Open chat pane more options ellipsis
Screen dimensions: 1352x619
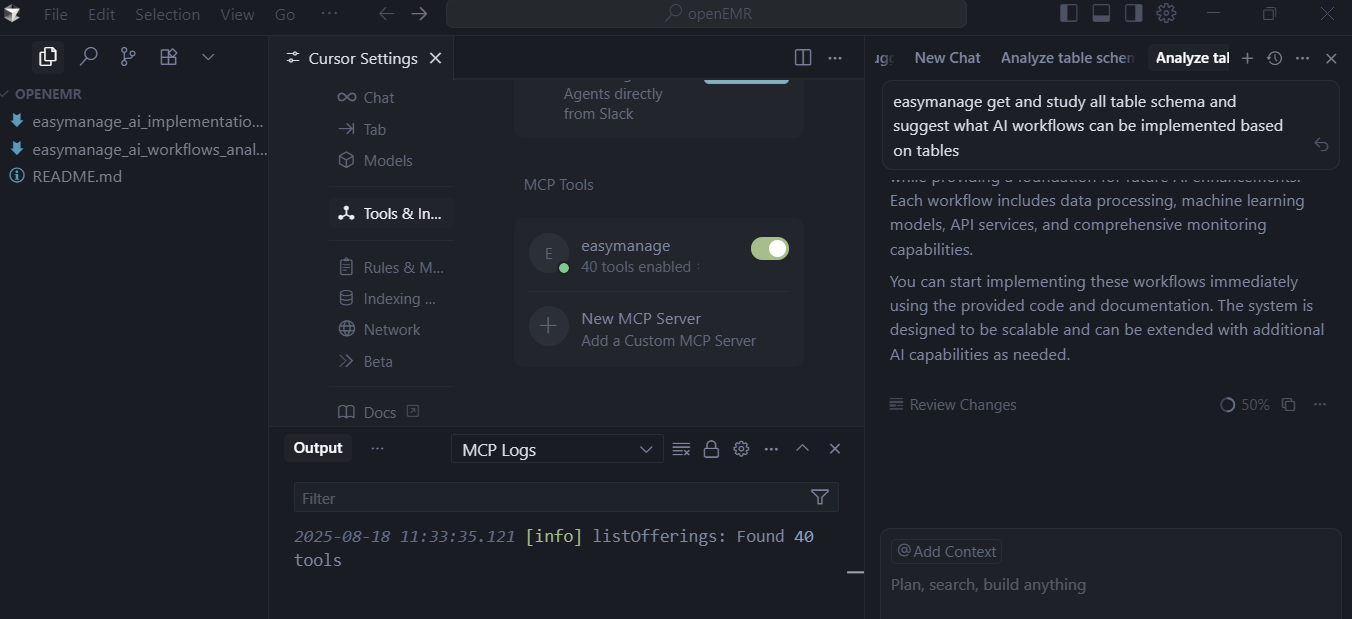tap(1302, 58)
